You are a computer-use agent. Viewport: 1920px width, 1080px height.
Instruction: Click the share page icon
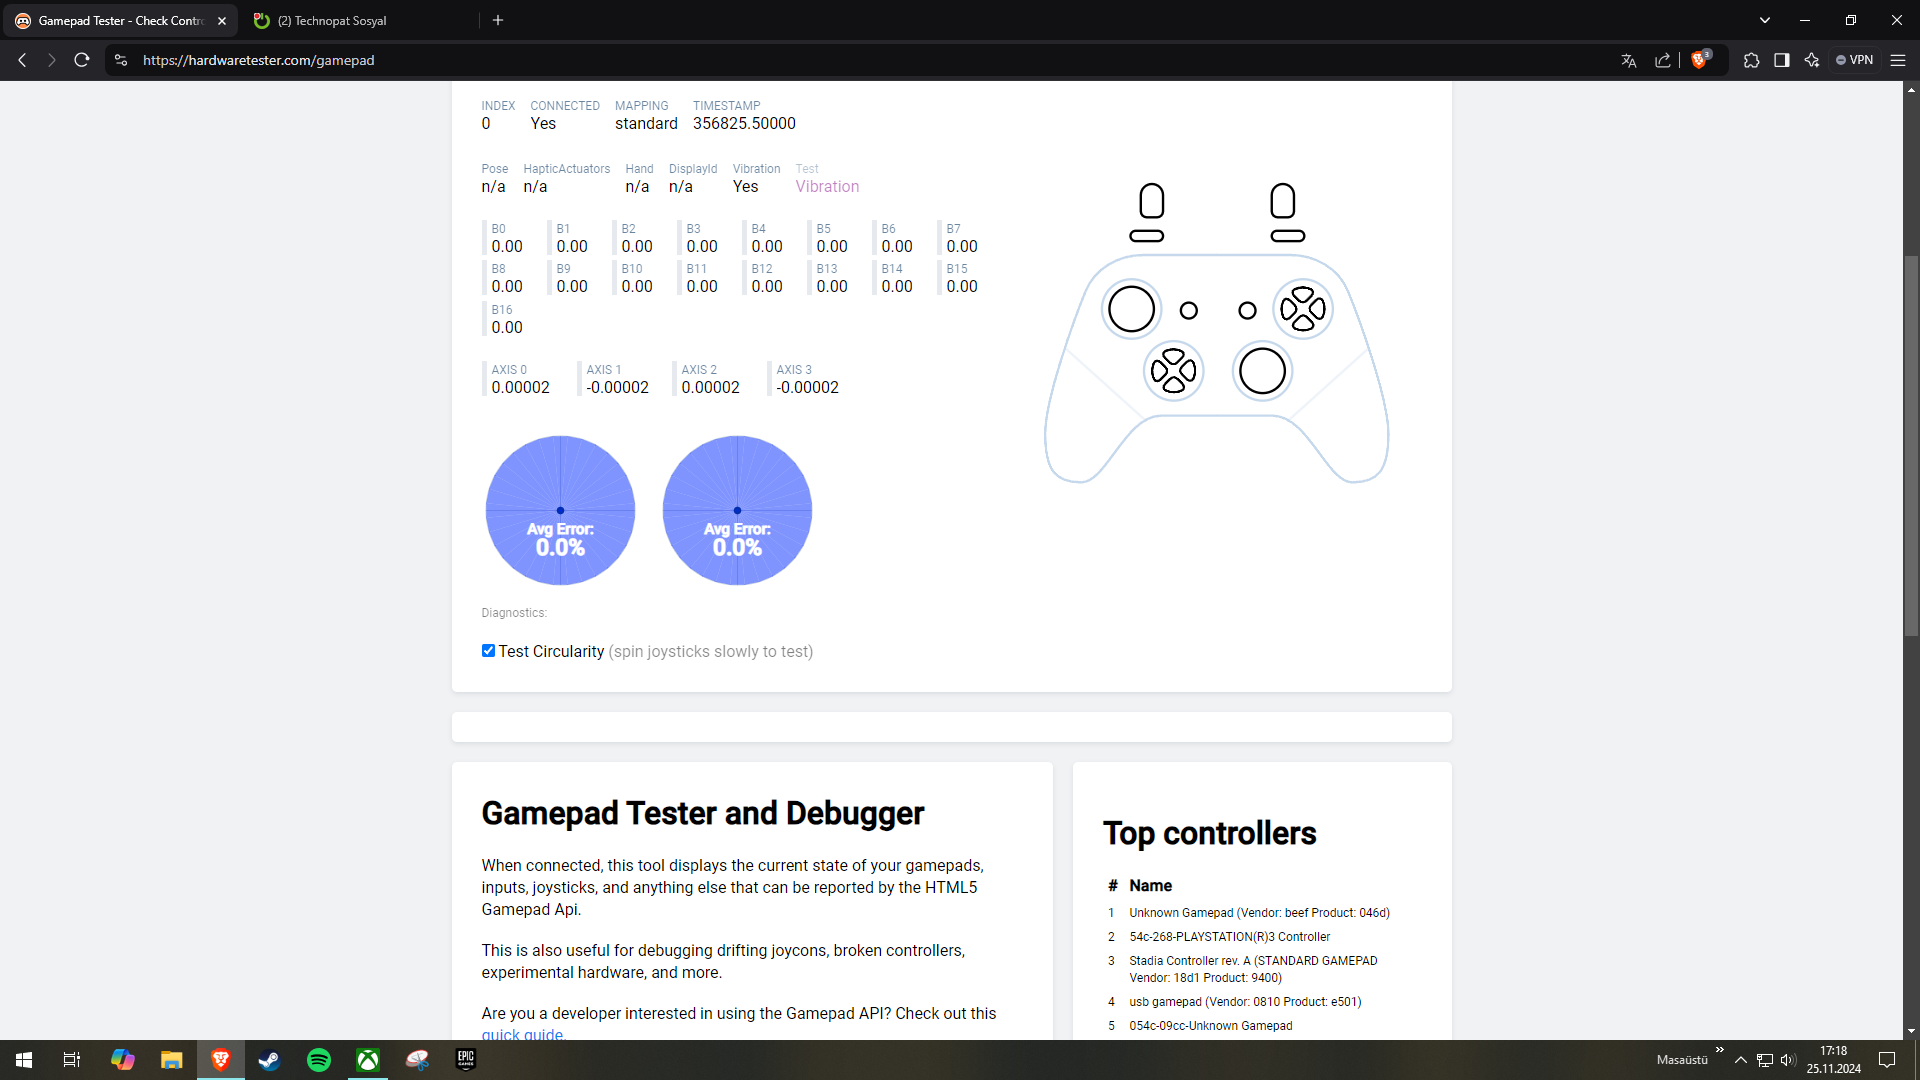click(x=1662, y=60)
